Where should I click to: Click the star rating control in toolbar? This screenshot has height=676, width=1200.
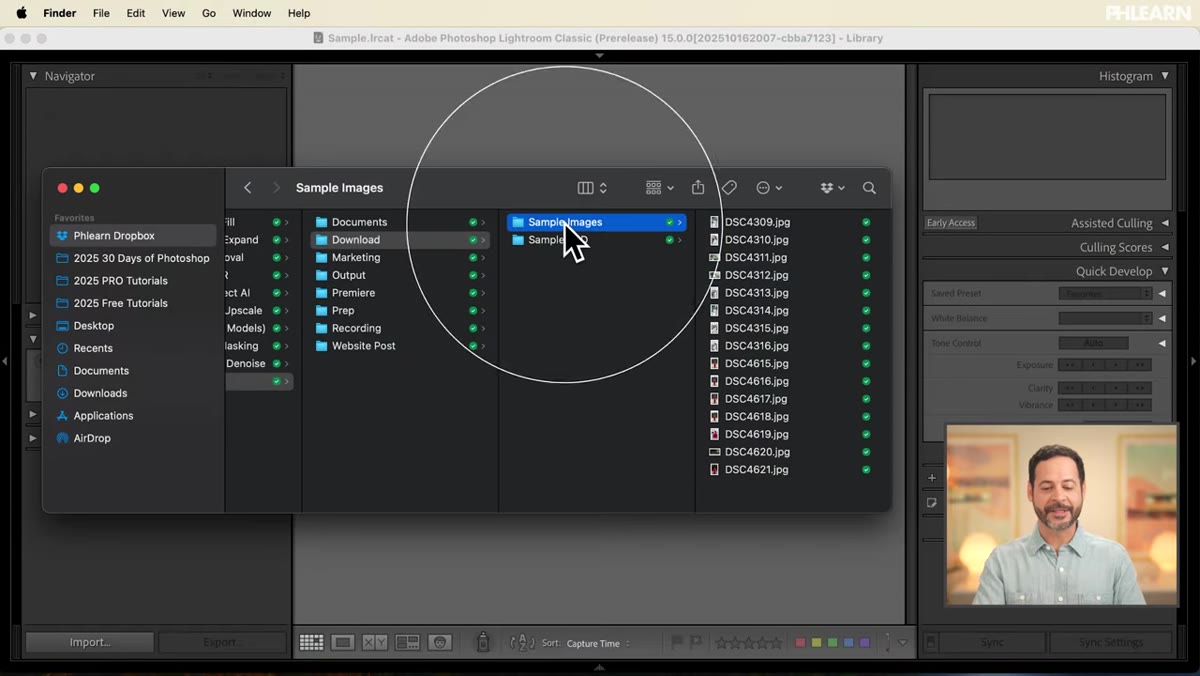click(x=748, y=642)
